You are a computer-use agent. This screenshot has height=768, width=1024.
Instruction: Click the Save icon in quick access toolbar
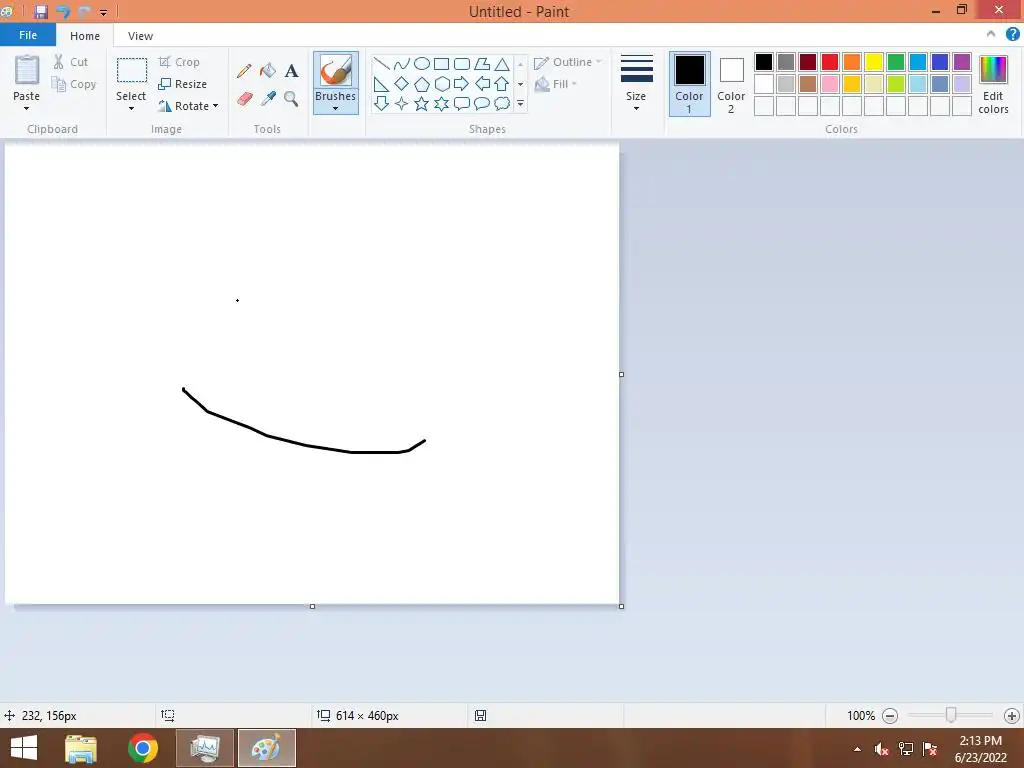coord(40,12)
